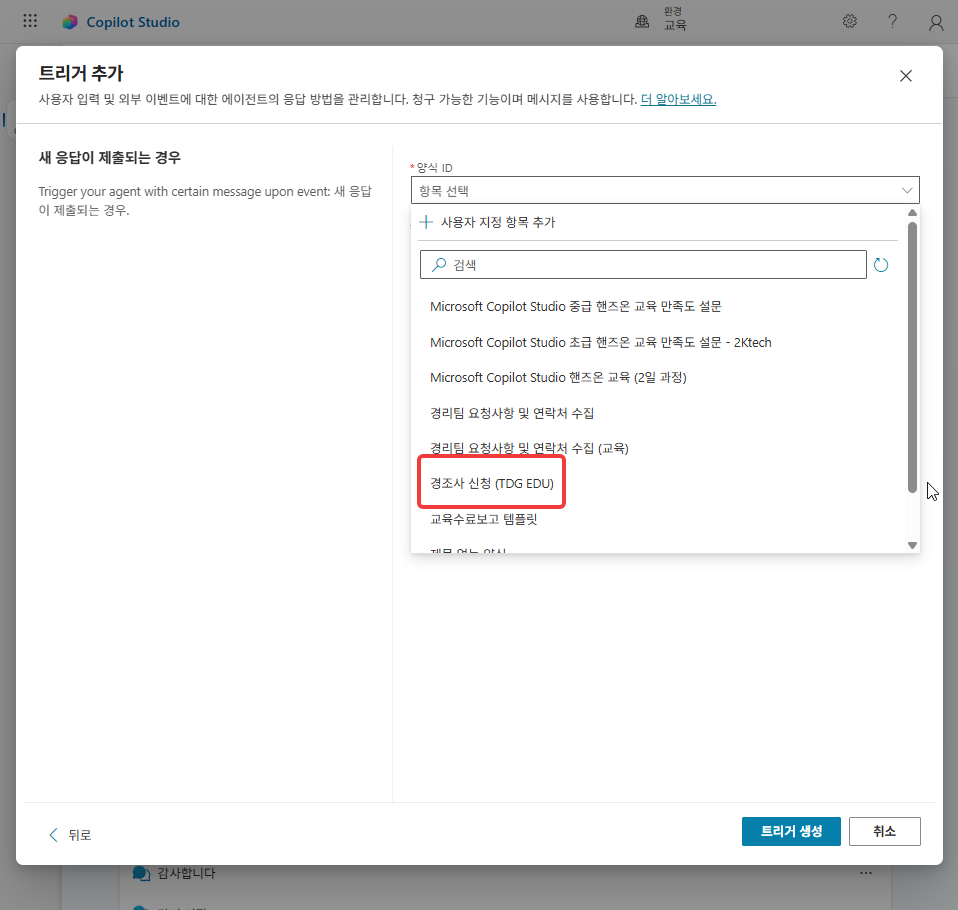The image size is (958, 910).
Task: Click the 감사합니다 topic icon behind the dialog
Action: click(x=141, y=873)
